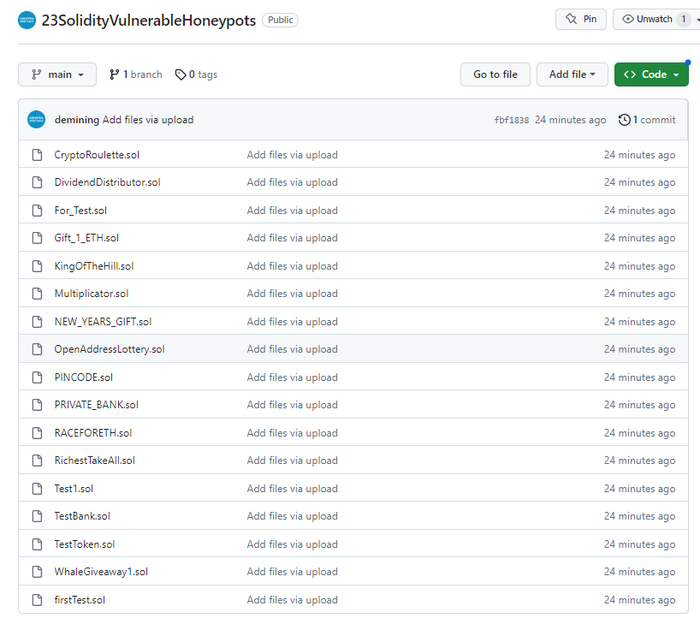This screenshot has height=624, width=700.
Task: Click the file icon next to WhaleGiveaway1.sol
Action: tap(37, 572)
